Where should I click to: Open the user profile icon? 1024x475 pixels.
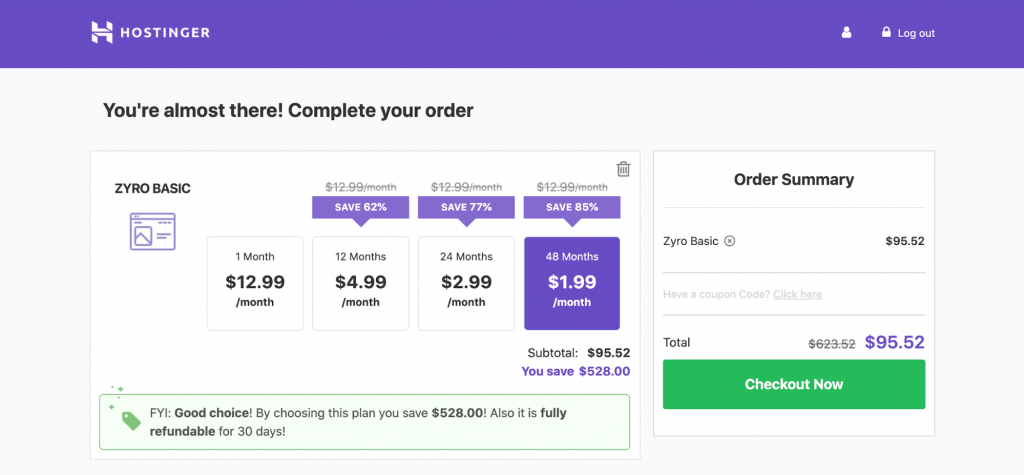tap(846, 32)
